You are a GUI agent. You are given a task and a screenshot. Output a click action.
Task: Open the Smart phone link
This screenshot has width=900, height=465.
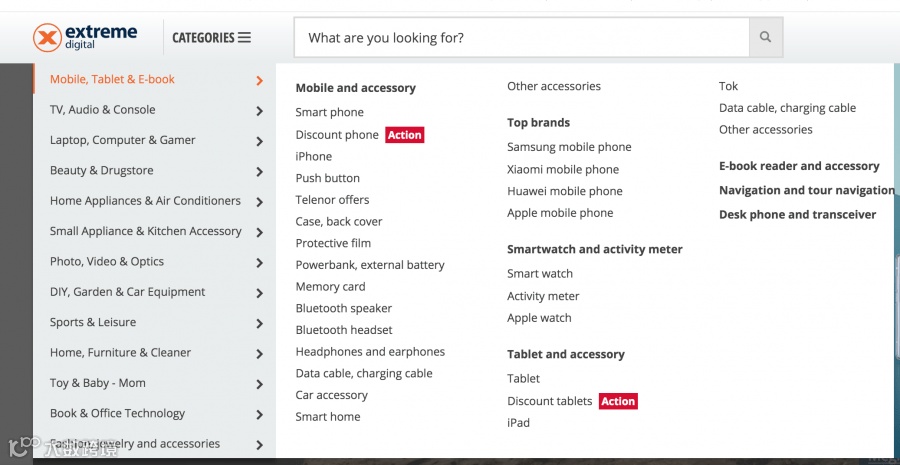coord(329,113)
